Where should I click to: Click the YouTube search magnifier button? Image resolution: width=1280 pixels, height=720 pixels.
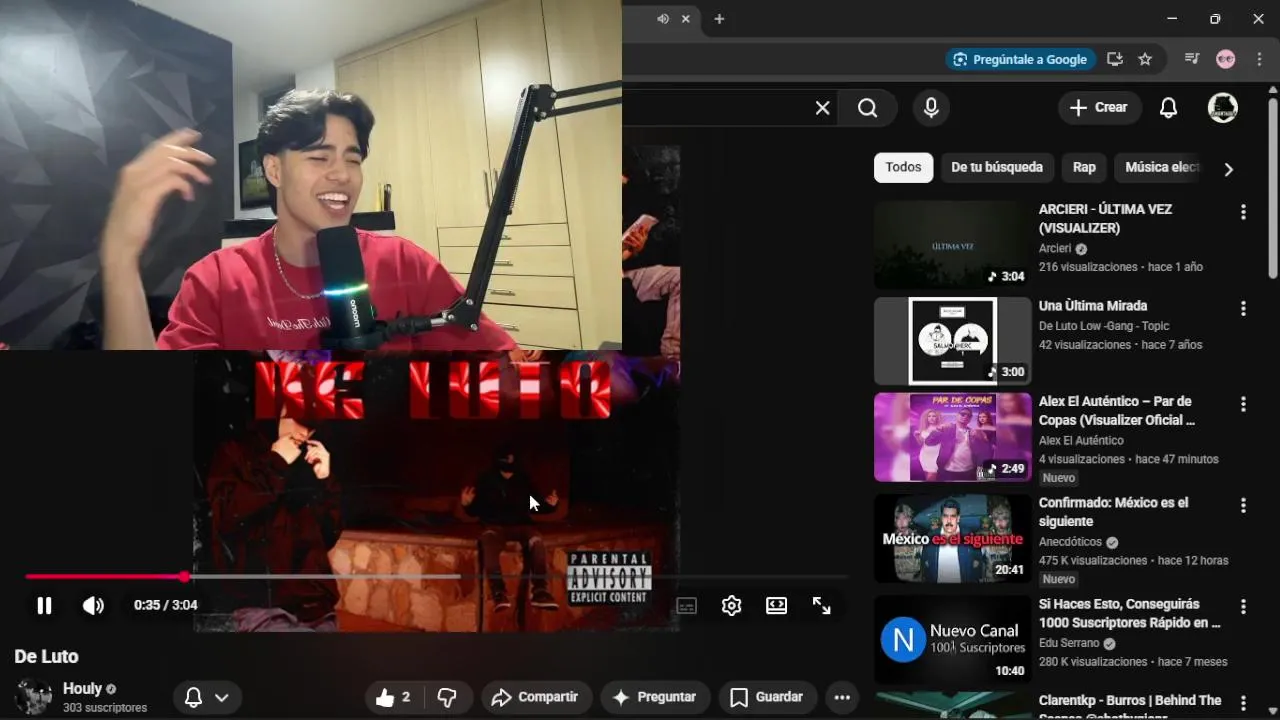[867, 108]
